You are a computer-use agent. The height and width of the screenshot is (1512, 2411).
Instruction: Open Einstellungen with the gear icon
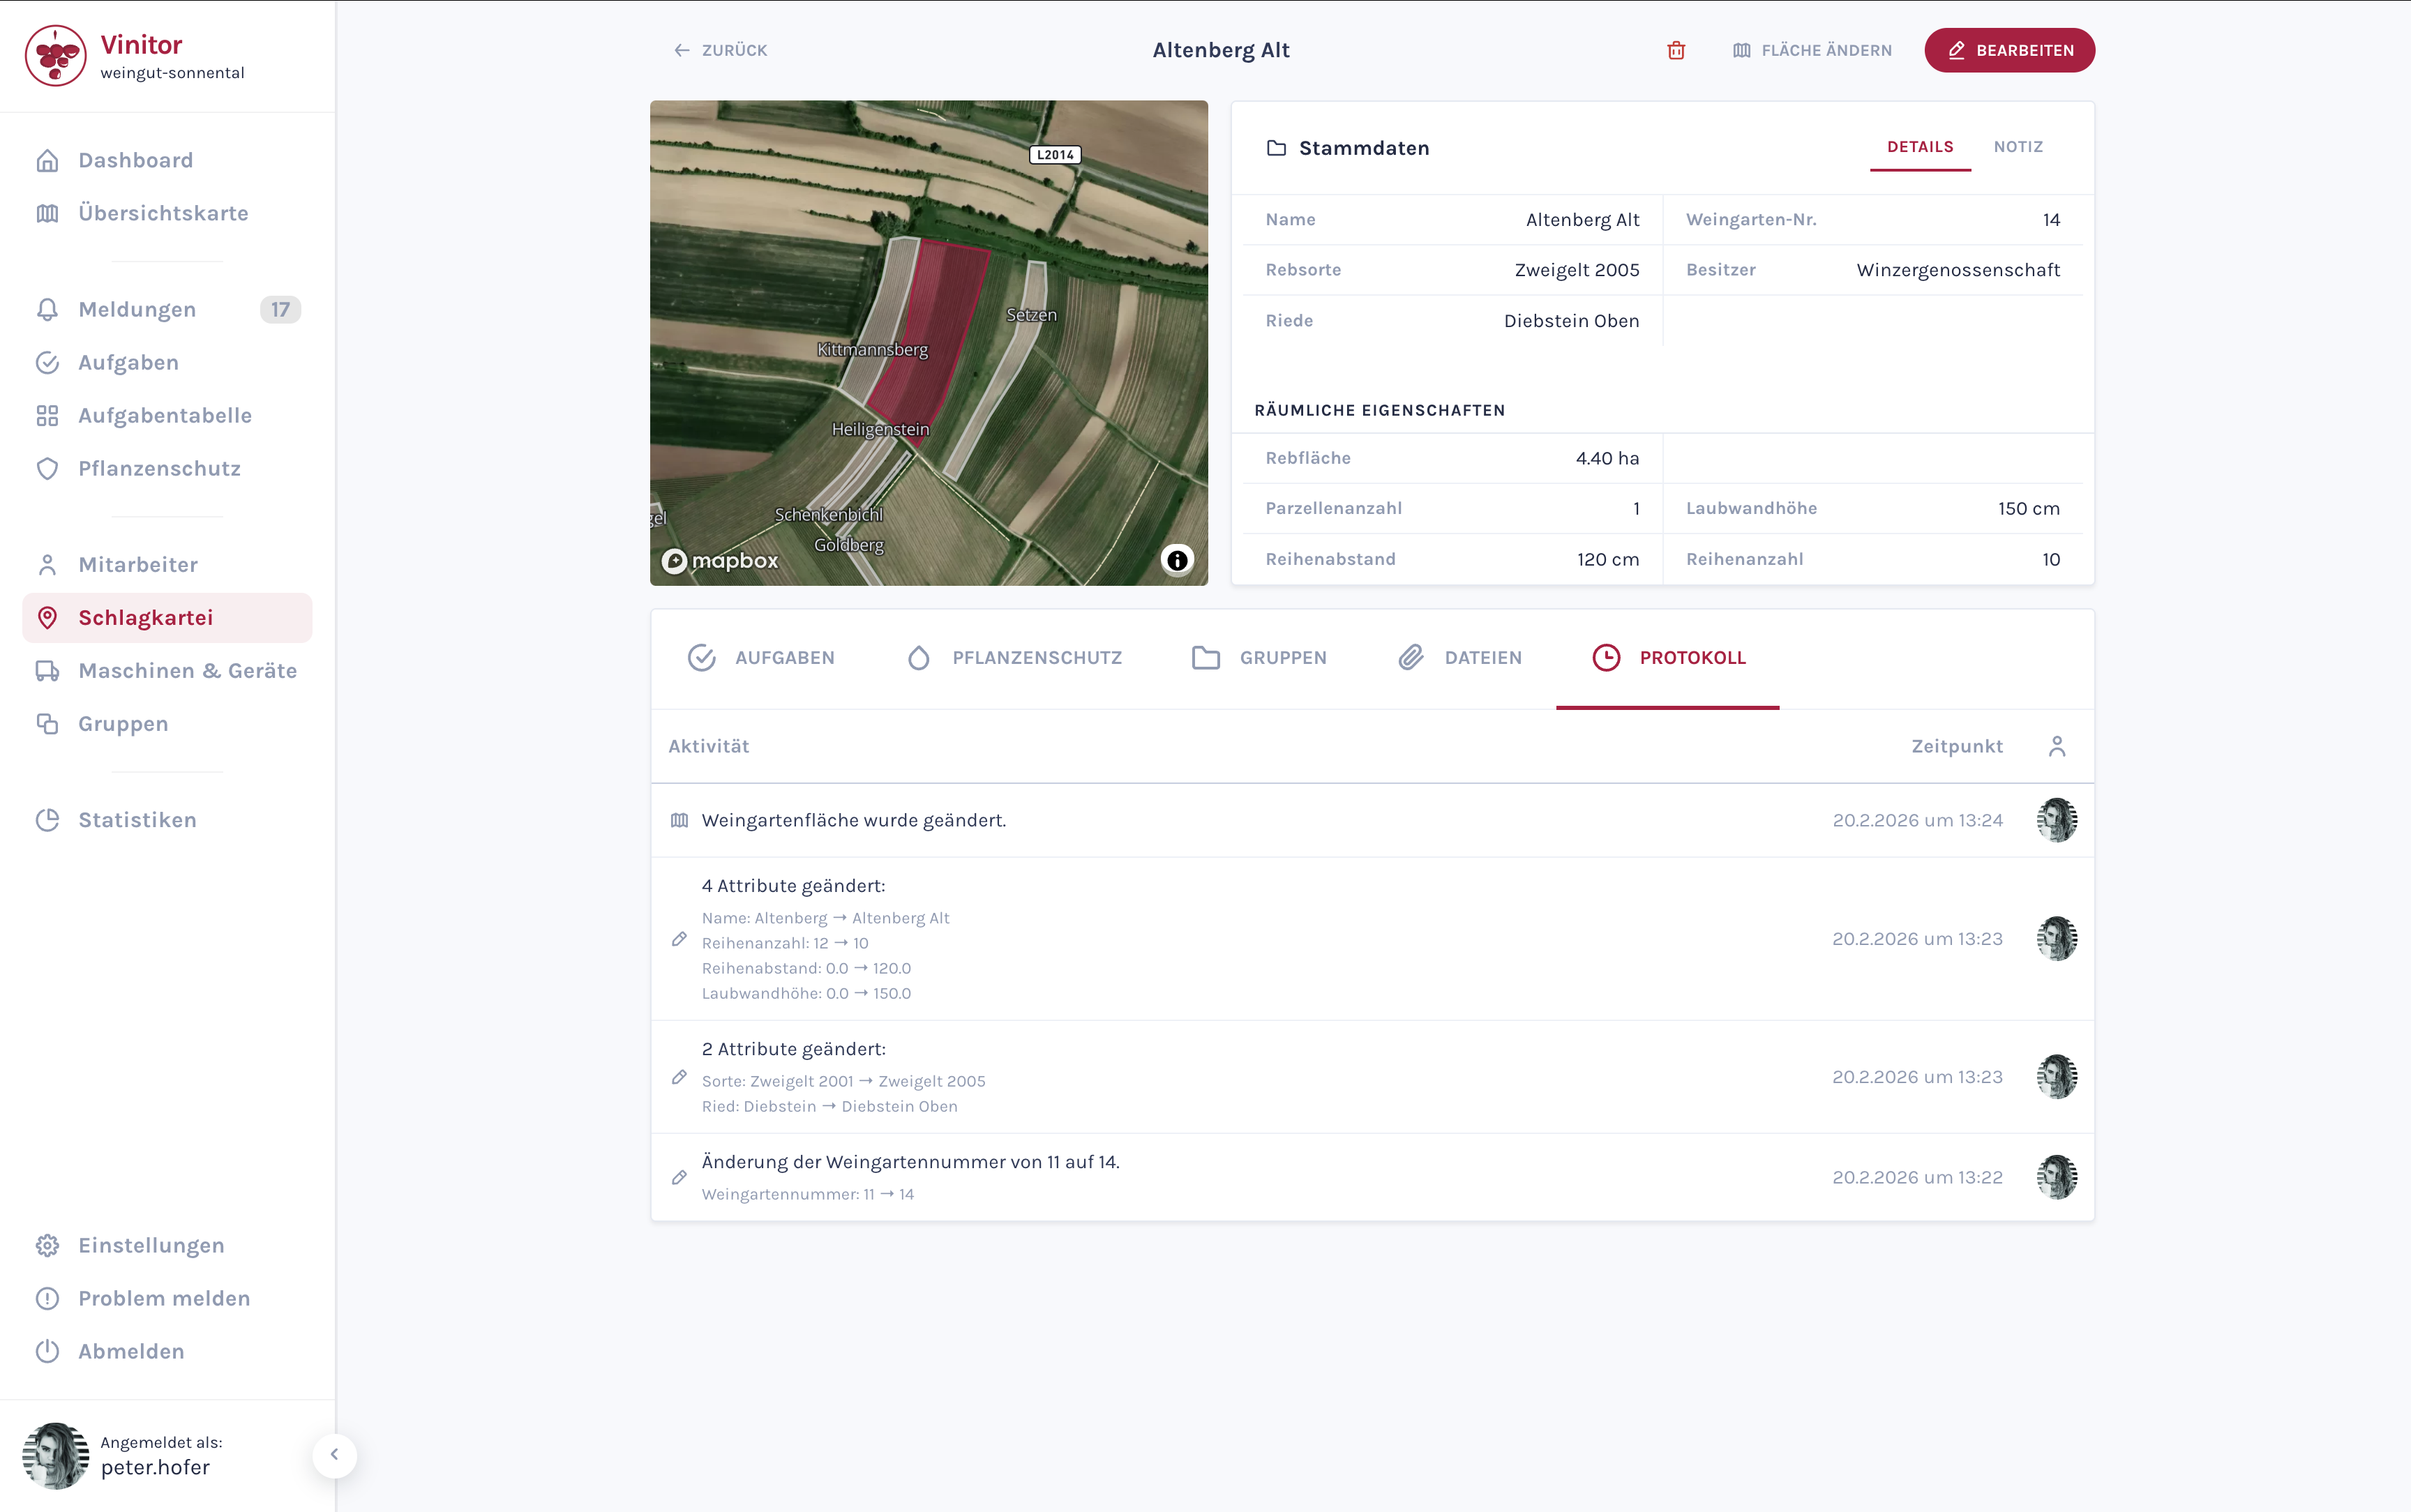[47, 1244]
